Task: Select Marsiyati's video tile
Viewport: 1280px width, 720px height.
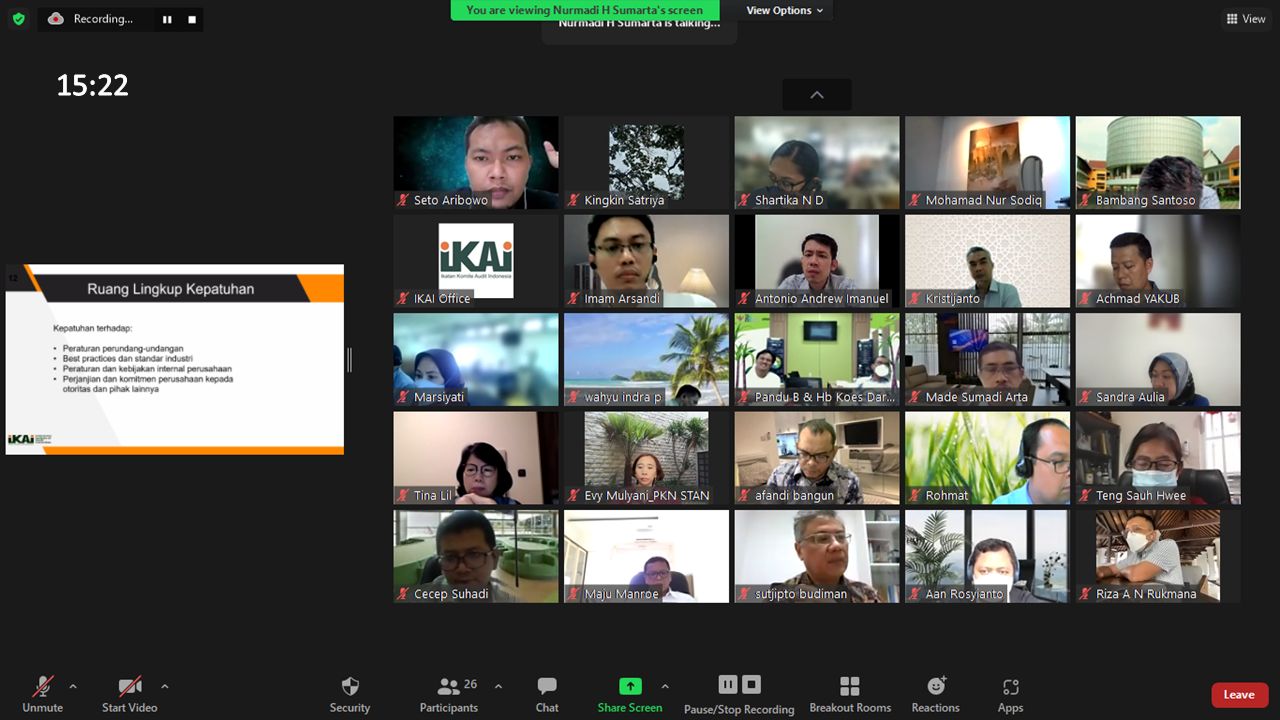Action: 476,359
